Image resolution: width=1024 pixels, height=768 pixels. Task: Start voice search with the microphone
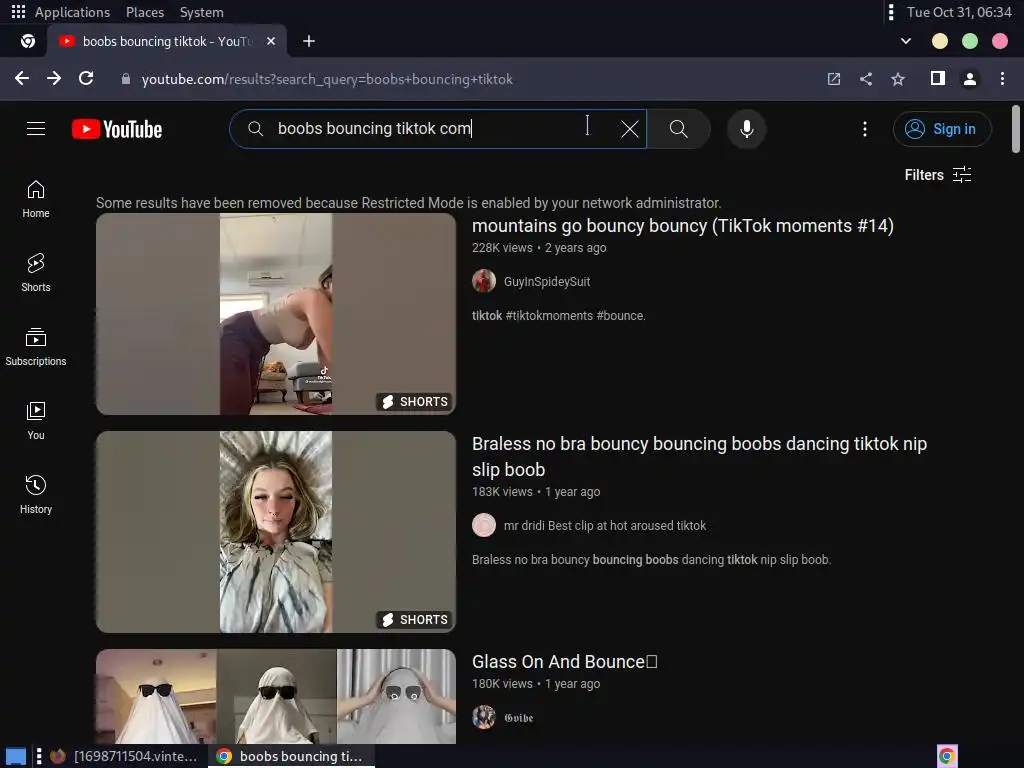pos(746,129)
